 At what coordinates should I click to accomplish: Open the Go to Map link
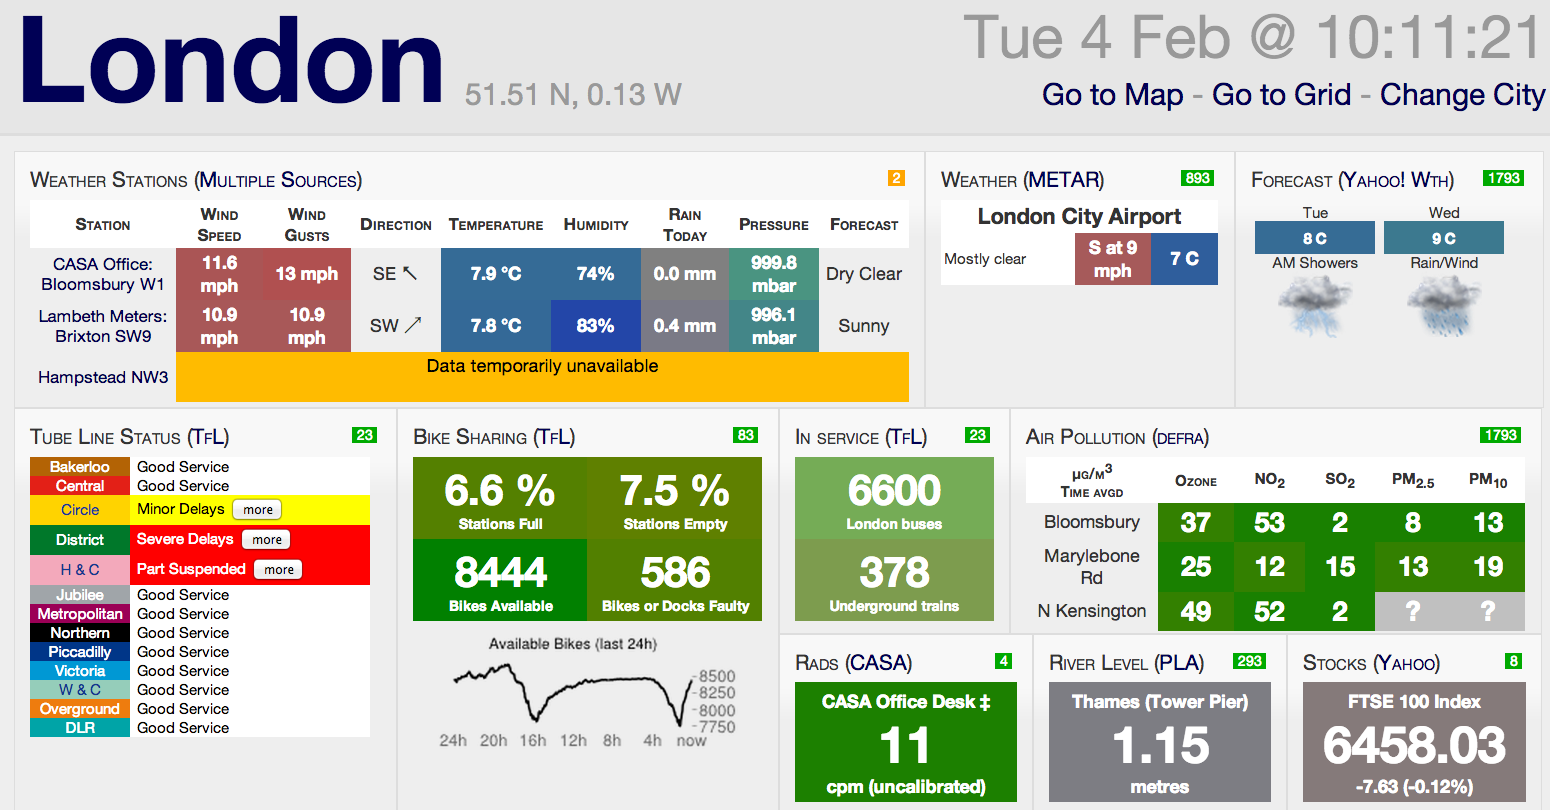point(1112,95)
